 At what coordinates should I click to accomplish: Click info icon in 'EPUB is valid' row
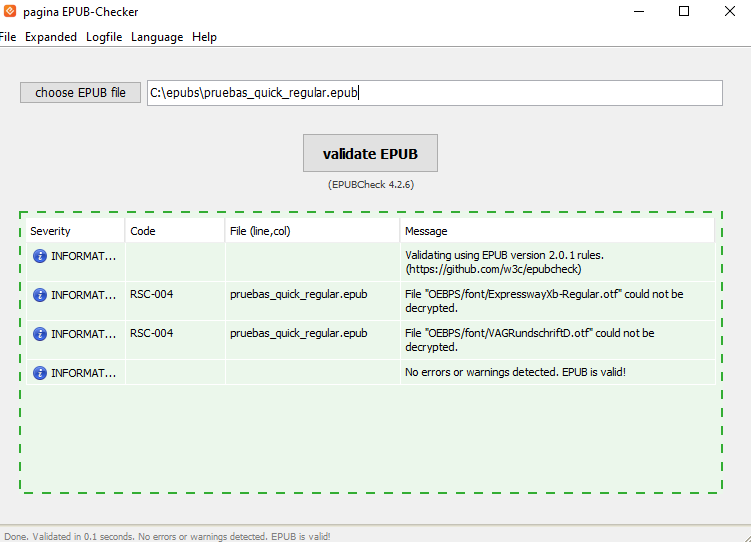(x=40, y=373)
